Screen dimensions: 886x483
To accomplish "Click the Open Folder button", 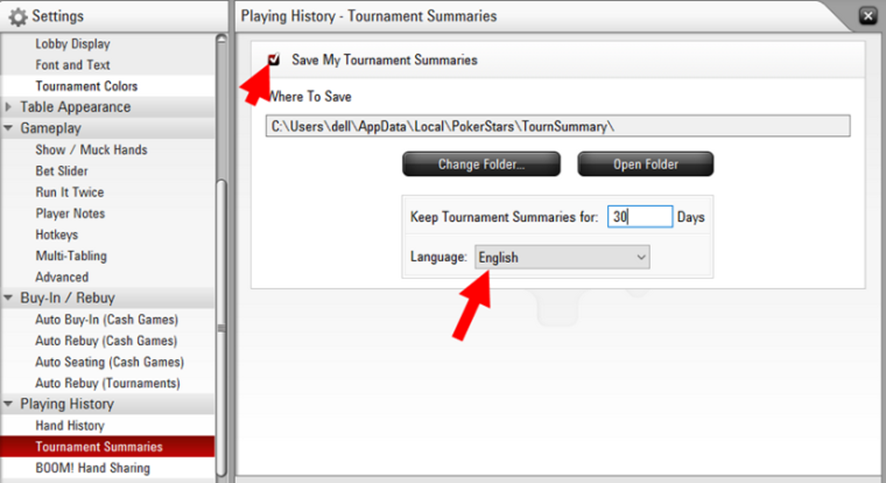I will [645, 164].
